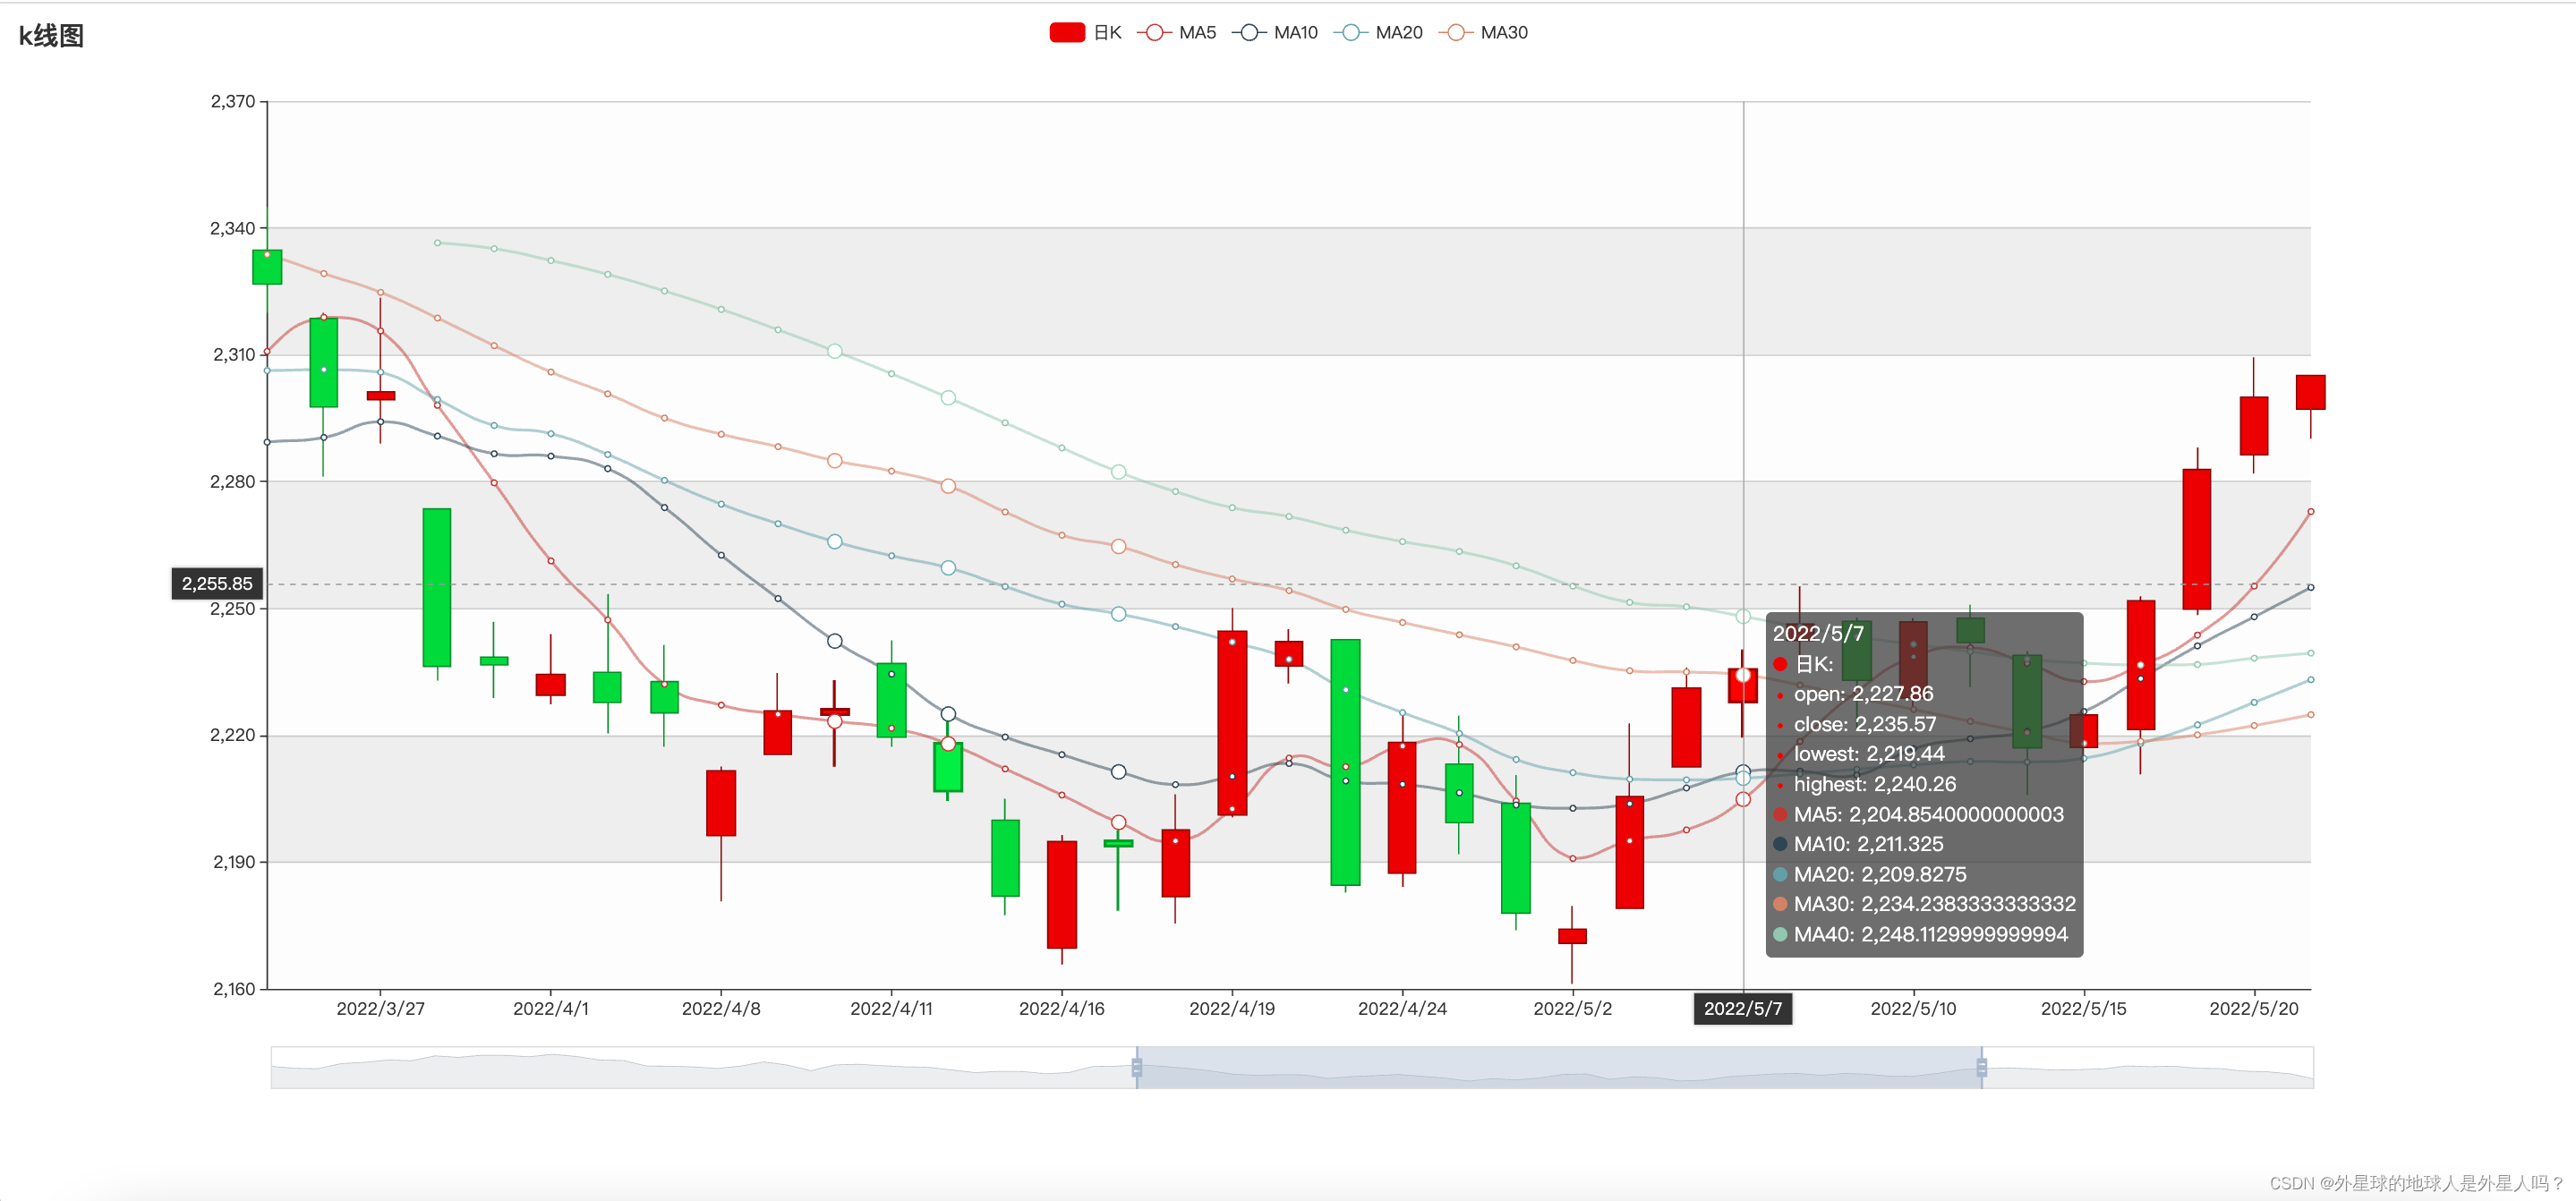Click the left unselected region of zoom bar

pos(703,1068)
